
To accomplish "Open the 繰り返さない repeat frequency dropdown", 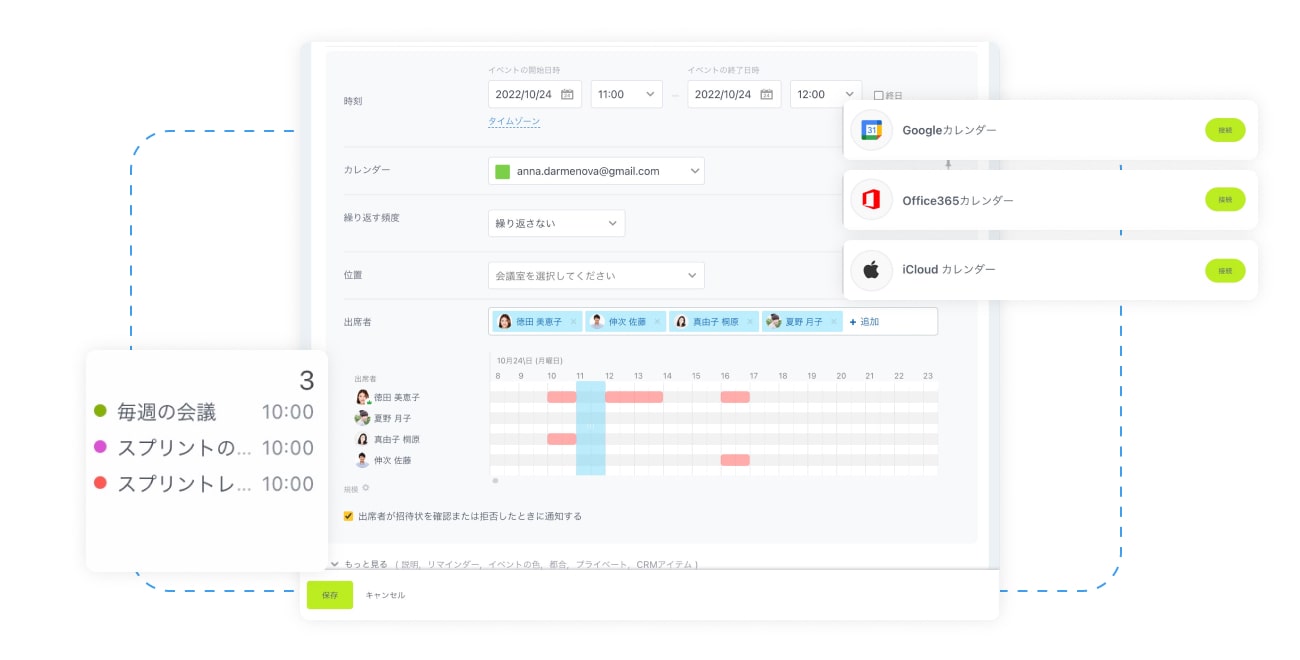I will click(x=556, y=223).
